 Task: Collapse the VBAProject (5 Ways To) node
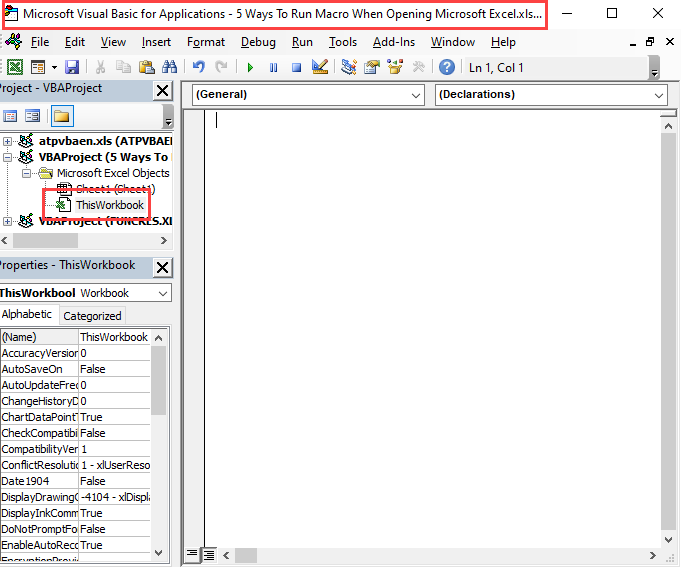(7, 157)
